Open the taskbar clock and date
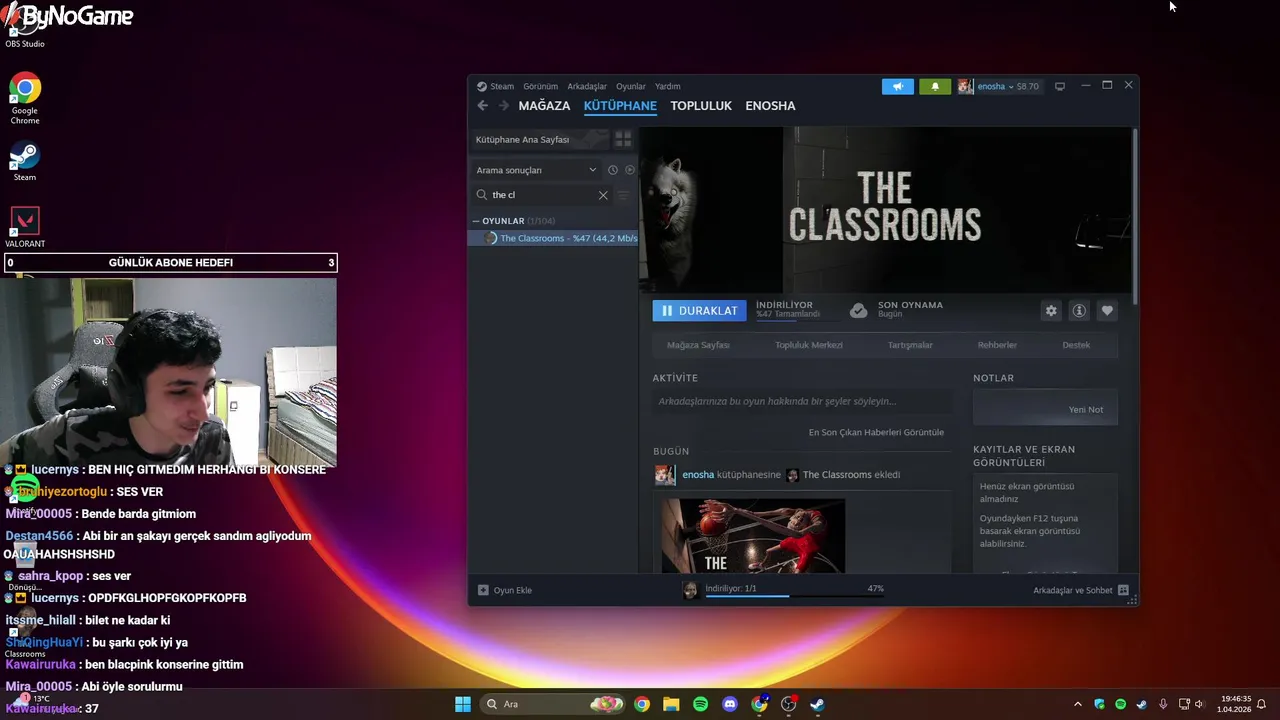The image size is (1280, 720). click(x=1235, y=704)
